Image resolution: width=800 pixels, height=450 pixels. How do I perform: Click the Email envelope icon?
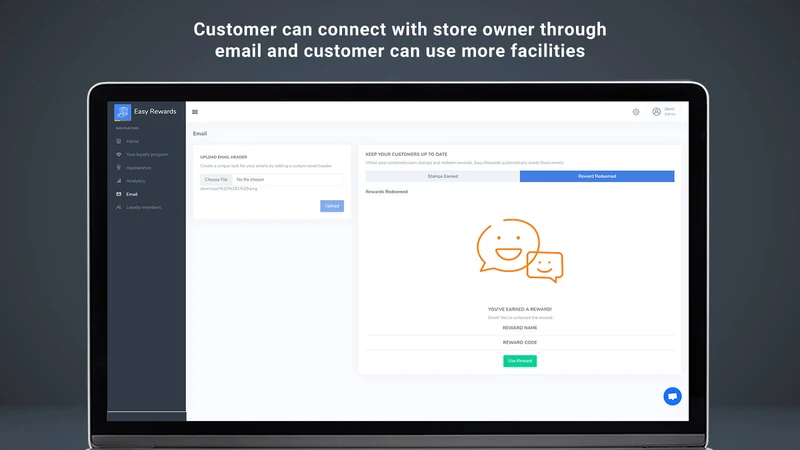point(119,194)
